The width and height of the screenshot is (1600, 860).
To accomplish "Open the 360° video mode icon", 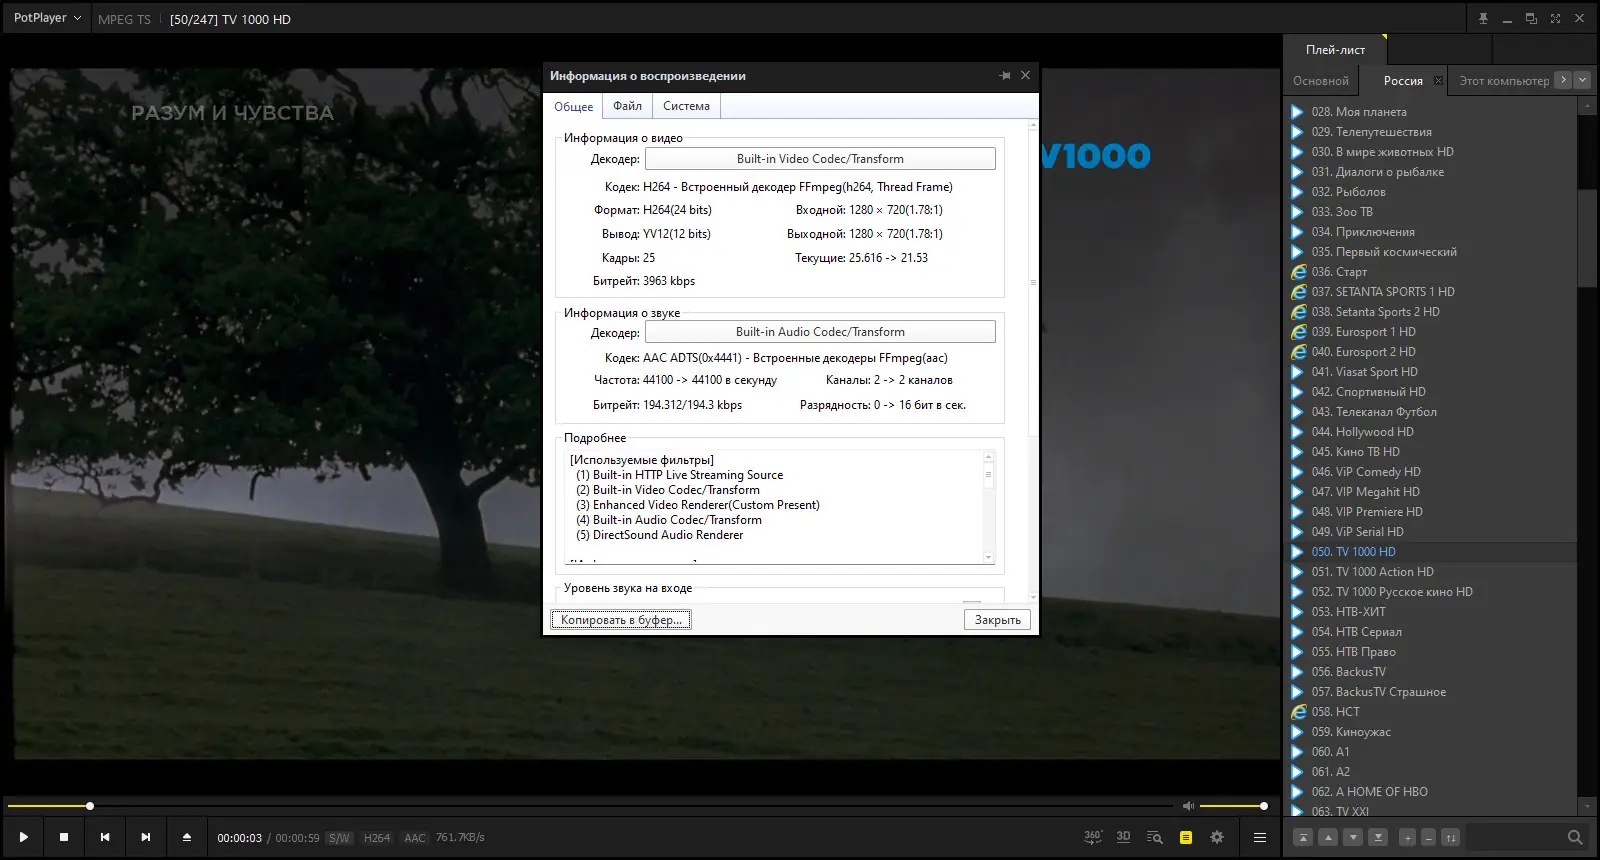I will 1093,837.
